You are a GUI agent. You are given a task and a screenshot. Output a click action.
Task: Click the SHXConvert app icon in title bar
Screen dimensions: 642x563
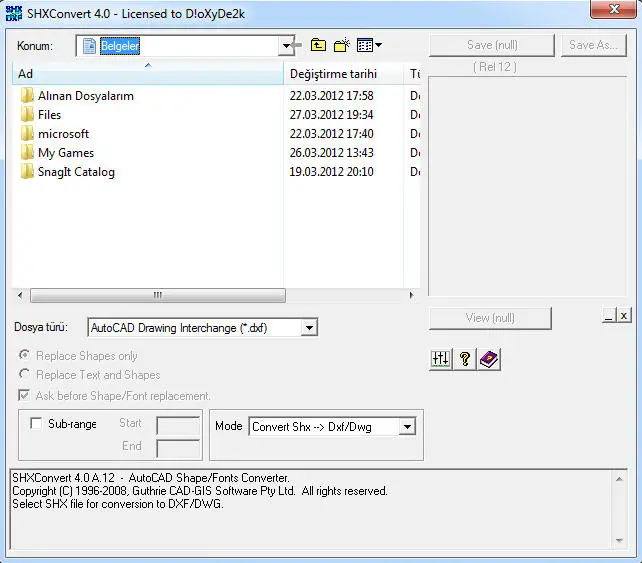14,13
